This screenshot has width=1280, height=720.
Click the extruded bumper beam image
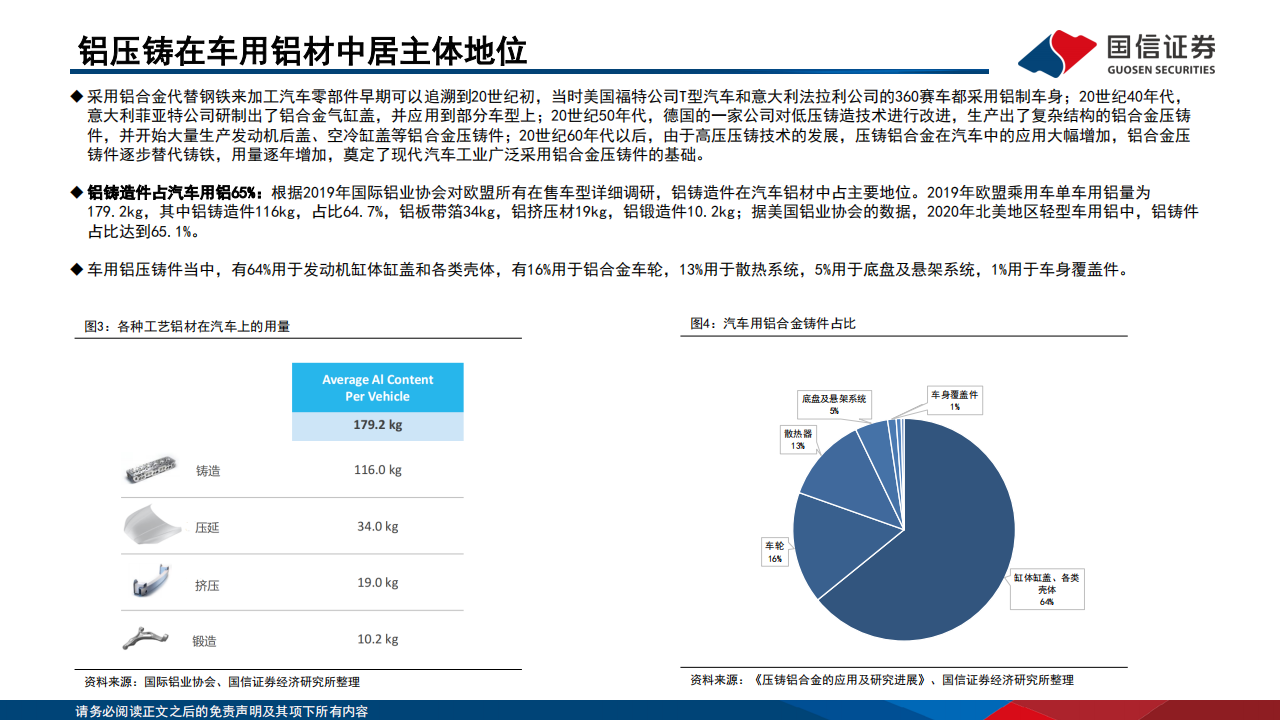[153, 582]
